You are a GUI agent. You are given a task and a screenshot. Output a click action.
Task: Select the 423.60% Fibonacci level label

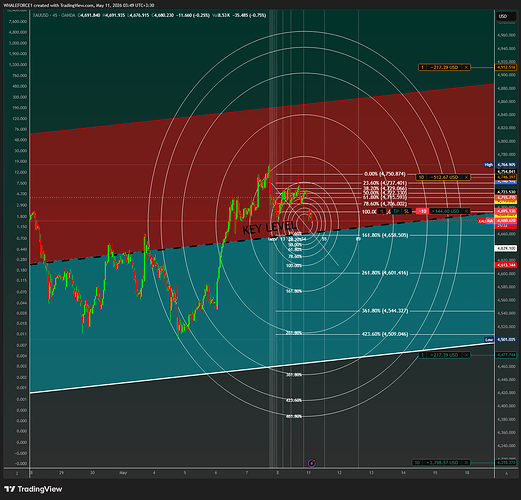click(x=385, y=334)
